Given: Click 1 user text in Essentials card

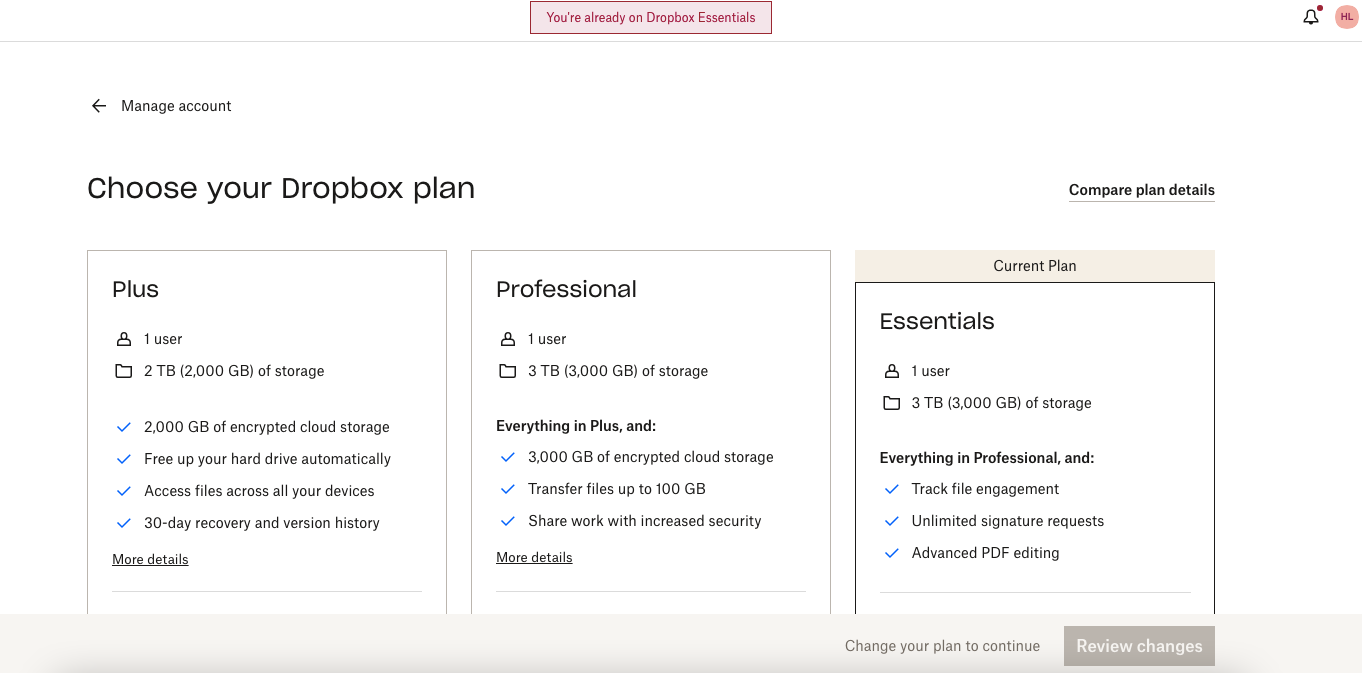Looking at the screenshot, I should pyautogui.click(x=931, y=371).
